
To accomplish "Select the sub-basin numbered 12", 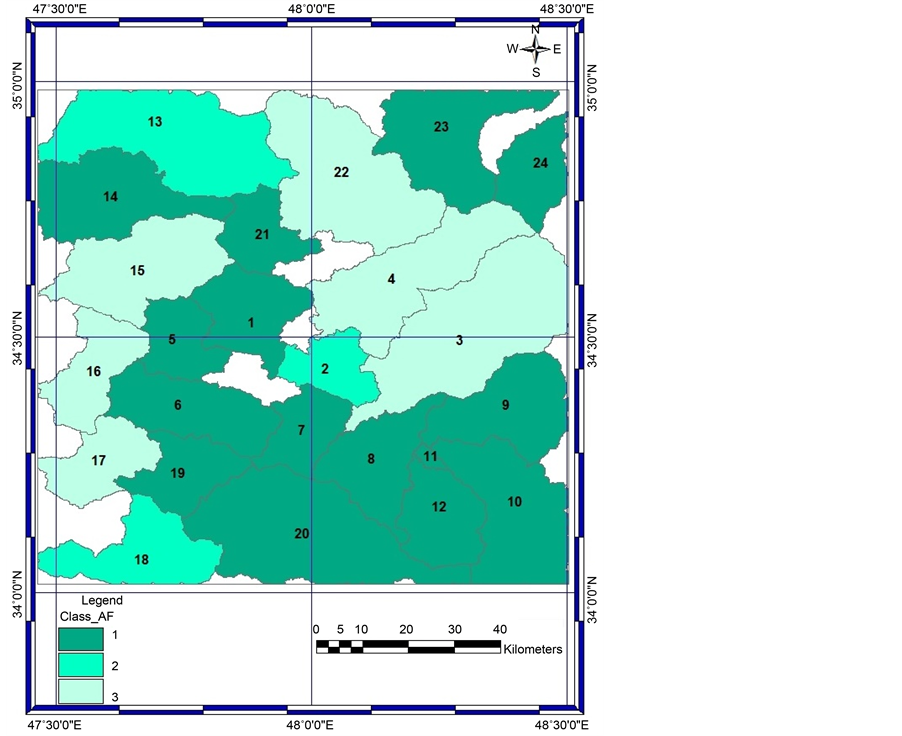I will [439, 507].
